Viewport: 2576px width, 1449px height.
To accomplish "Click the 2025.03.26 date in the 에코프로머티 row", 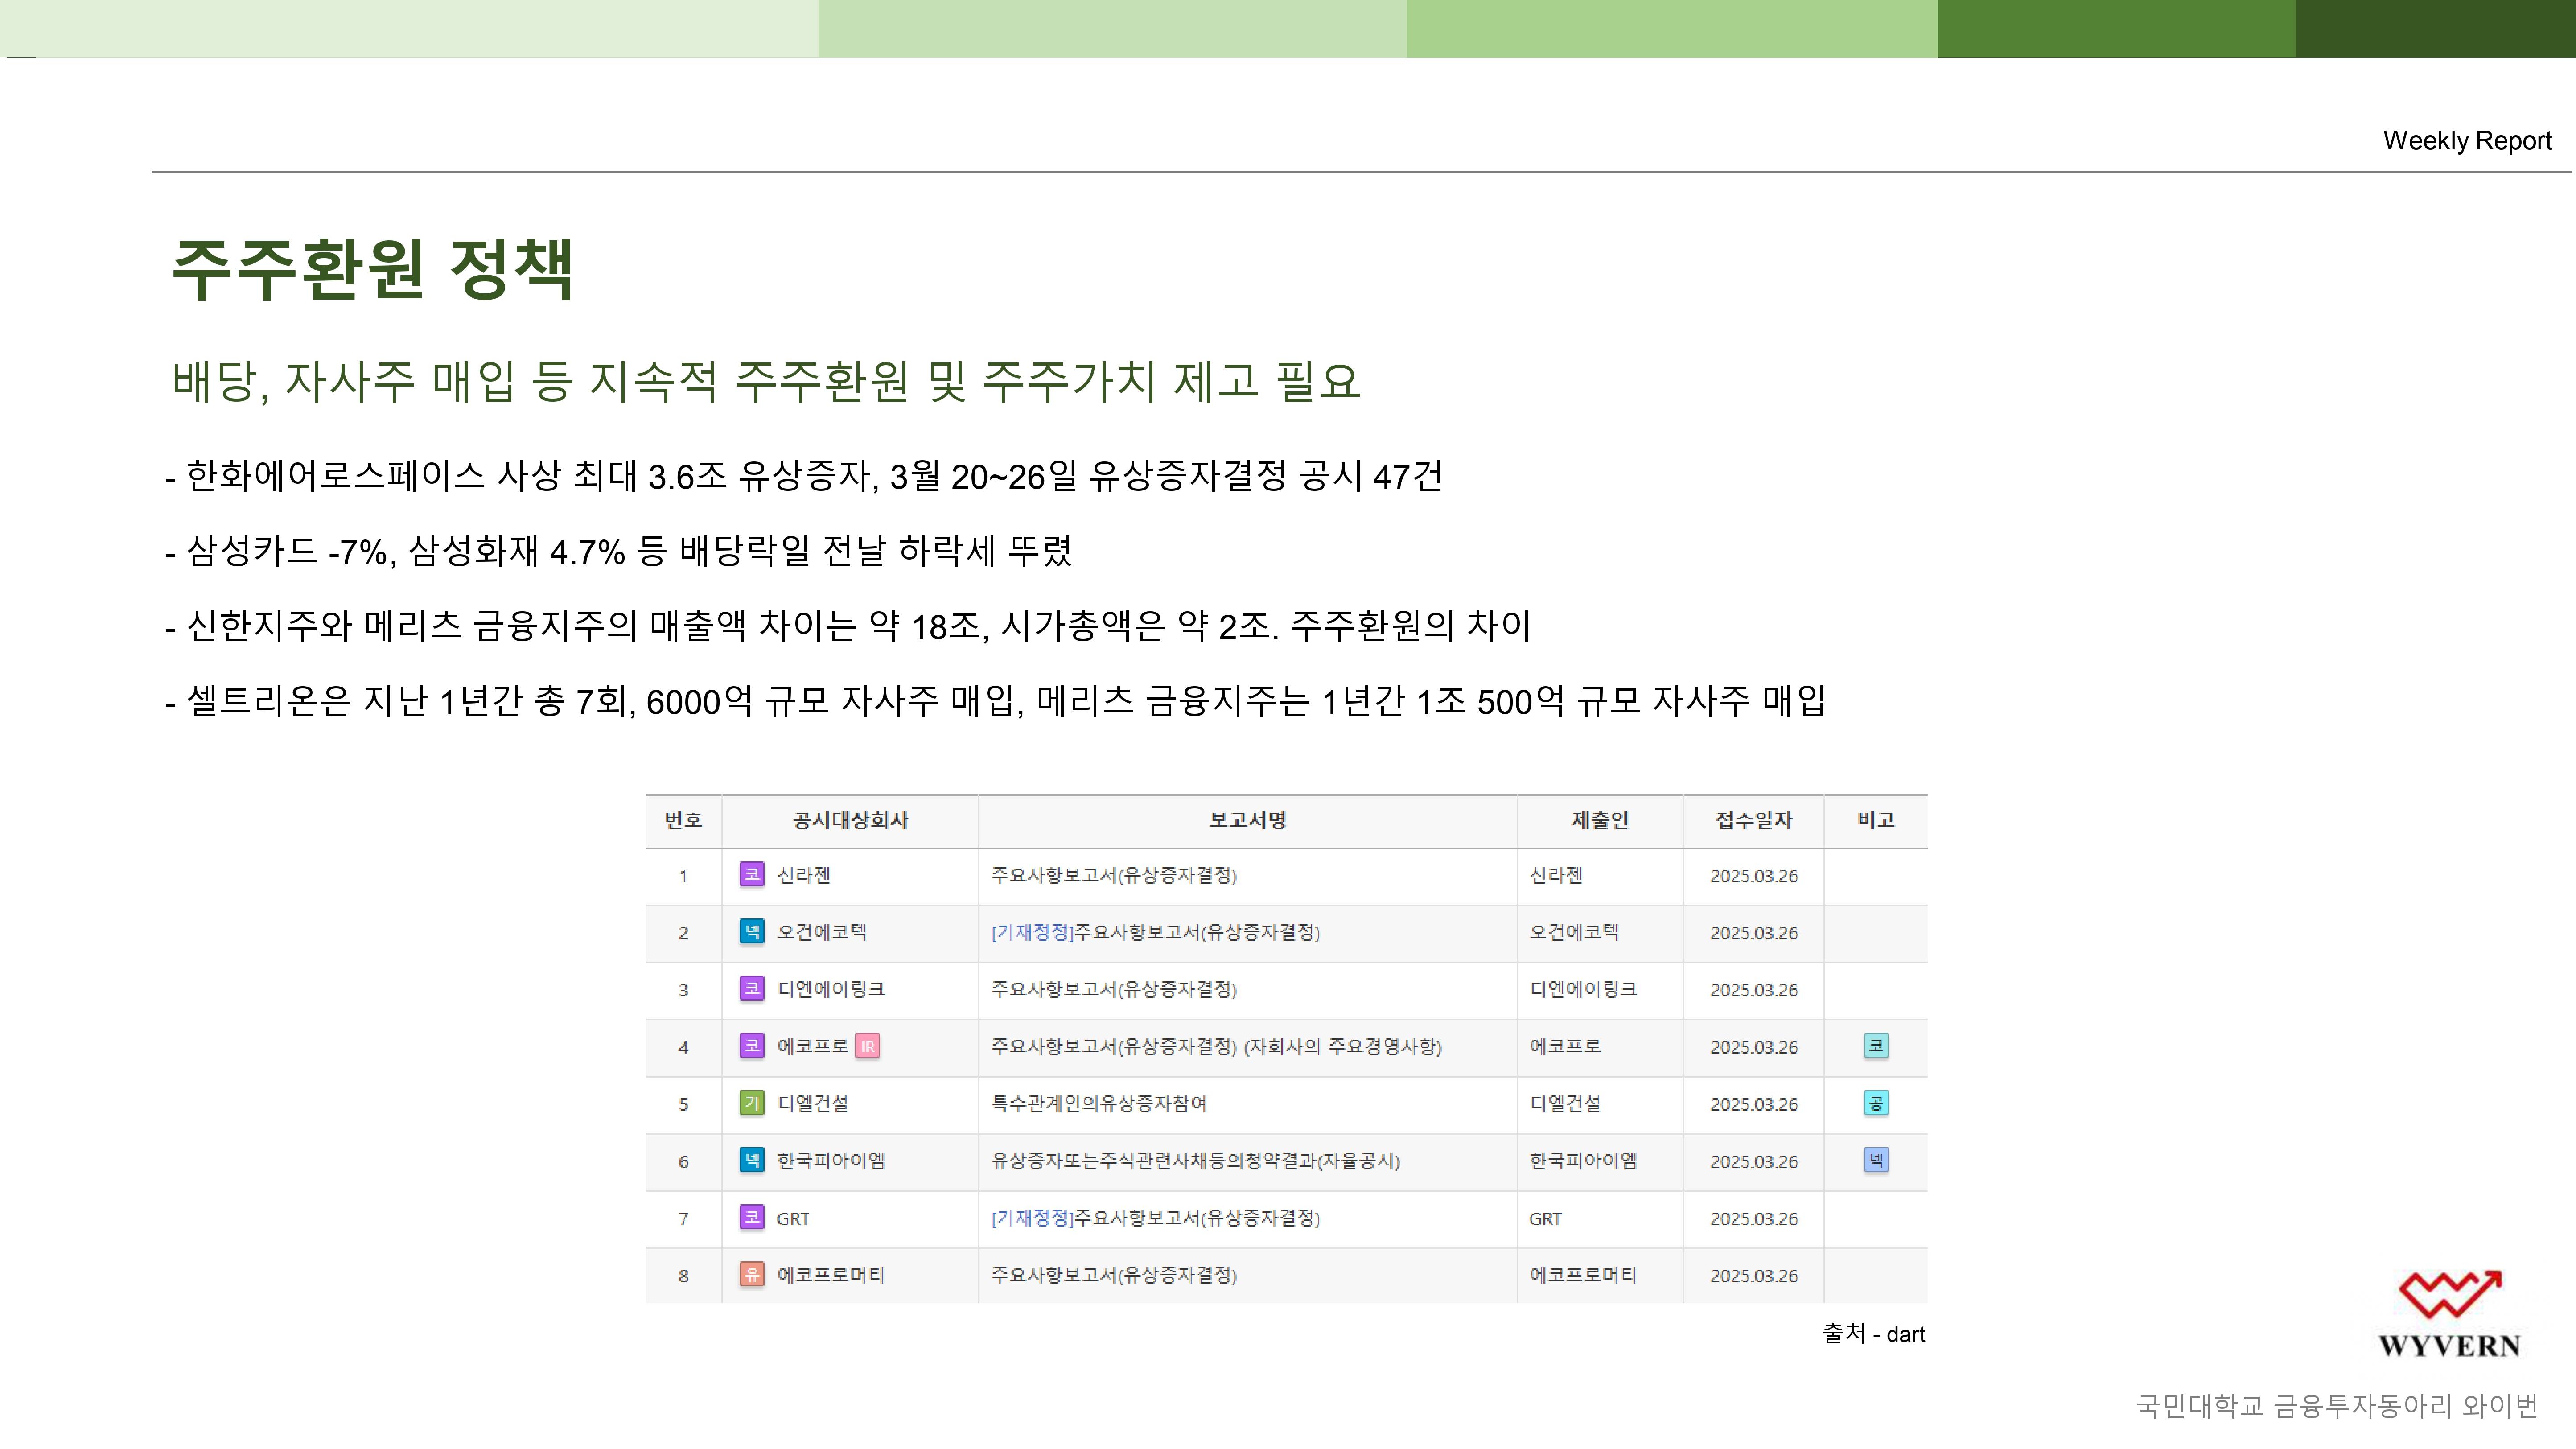I will pos(1754,1276).
